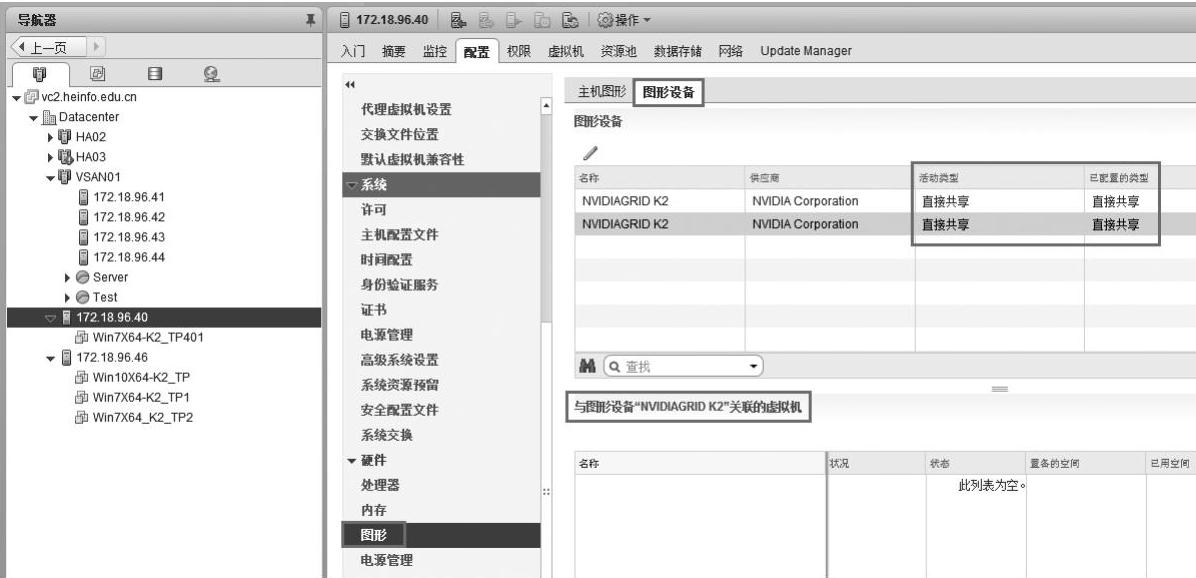Expand the Server resource pool
This screenshot has width=1196, height=578.
[68, 278]
